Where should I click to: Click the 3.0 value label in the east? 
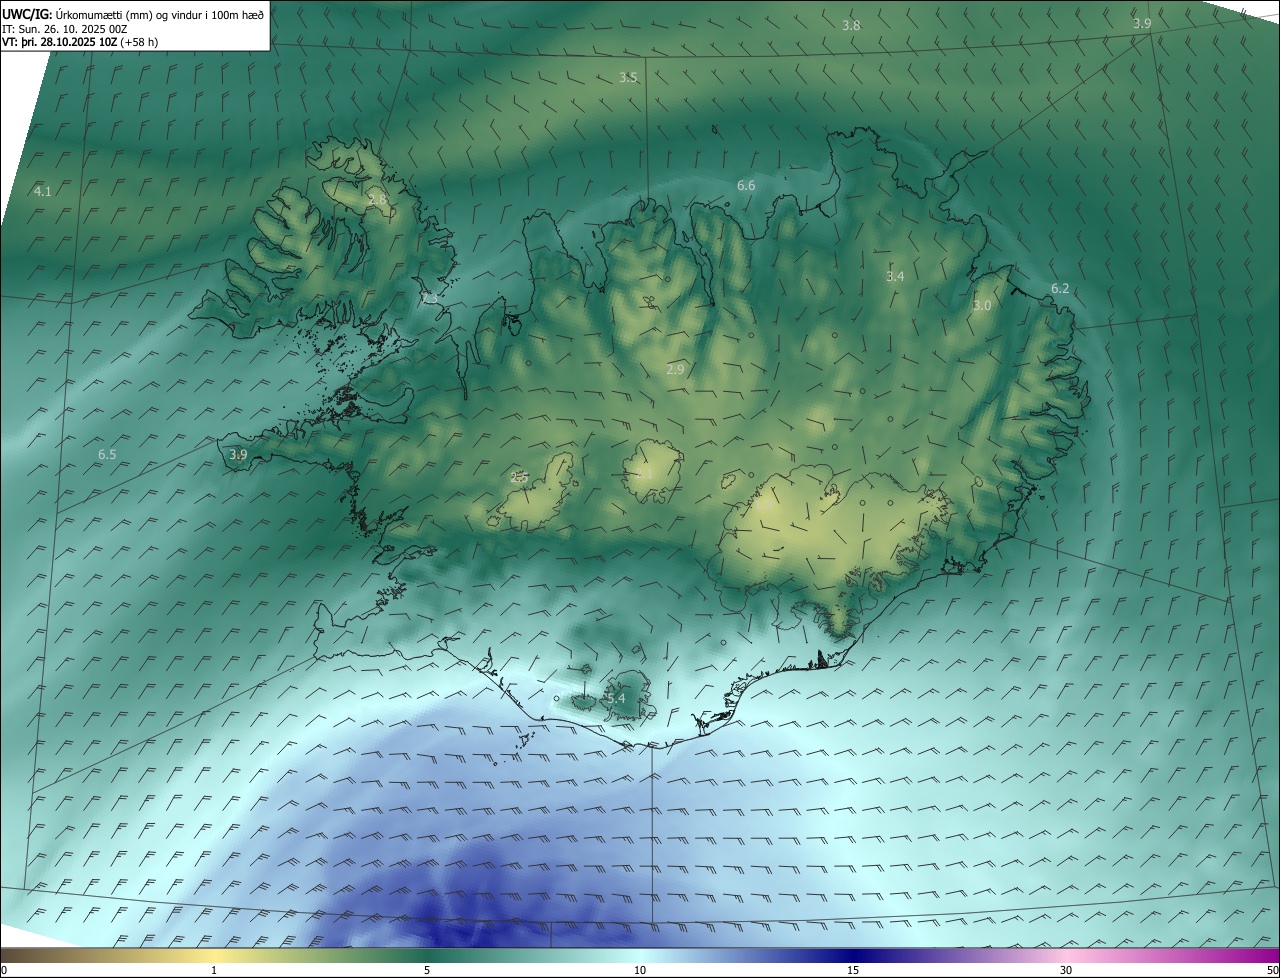(982, 306)
